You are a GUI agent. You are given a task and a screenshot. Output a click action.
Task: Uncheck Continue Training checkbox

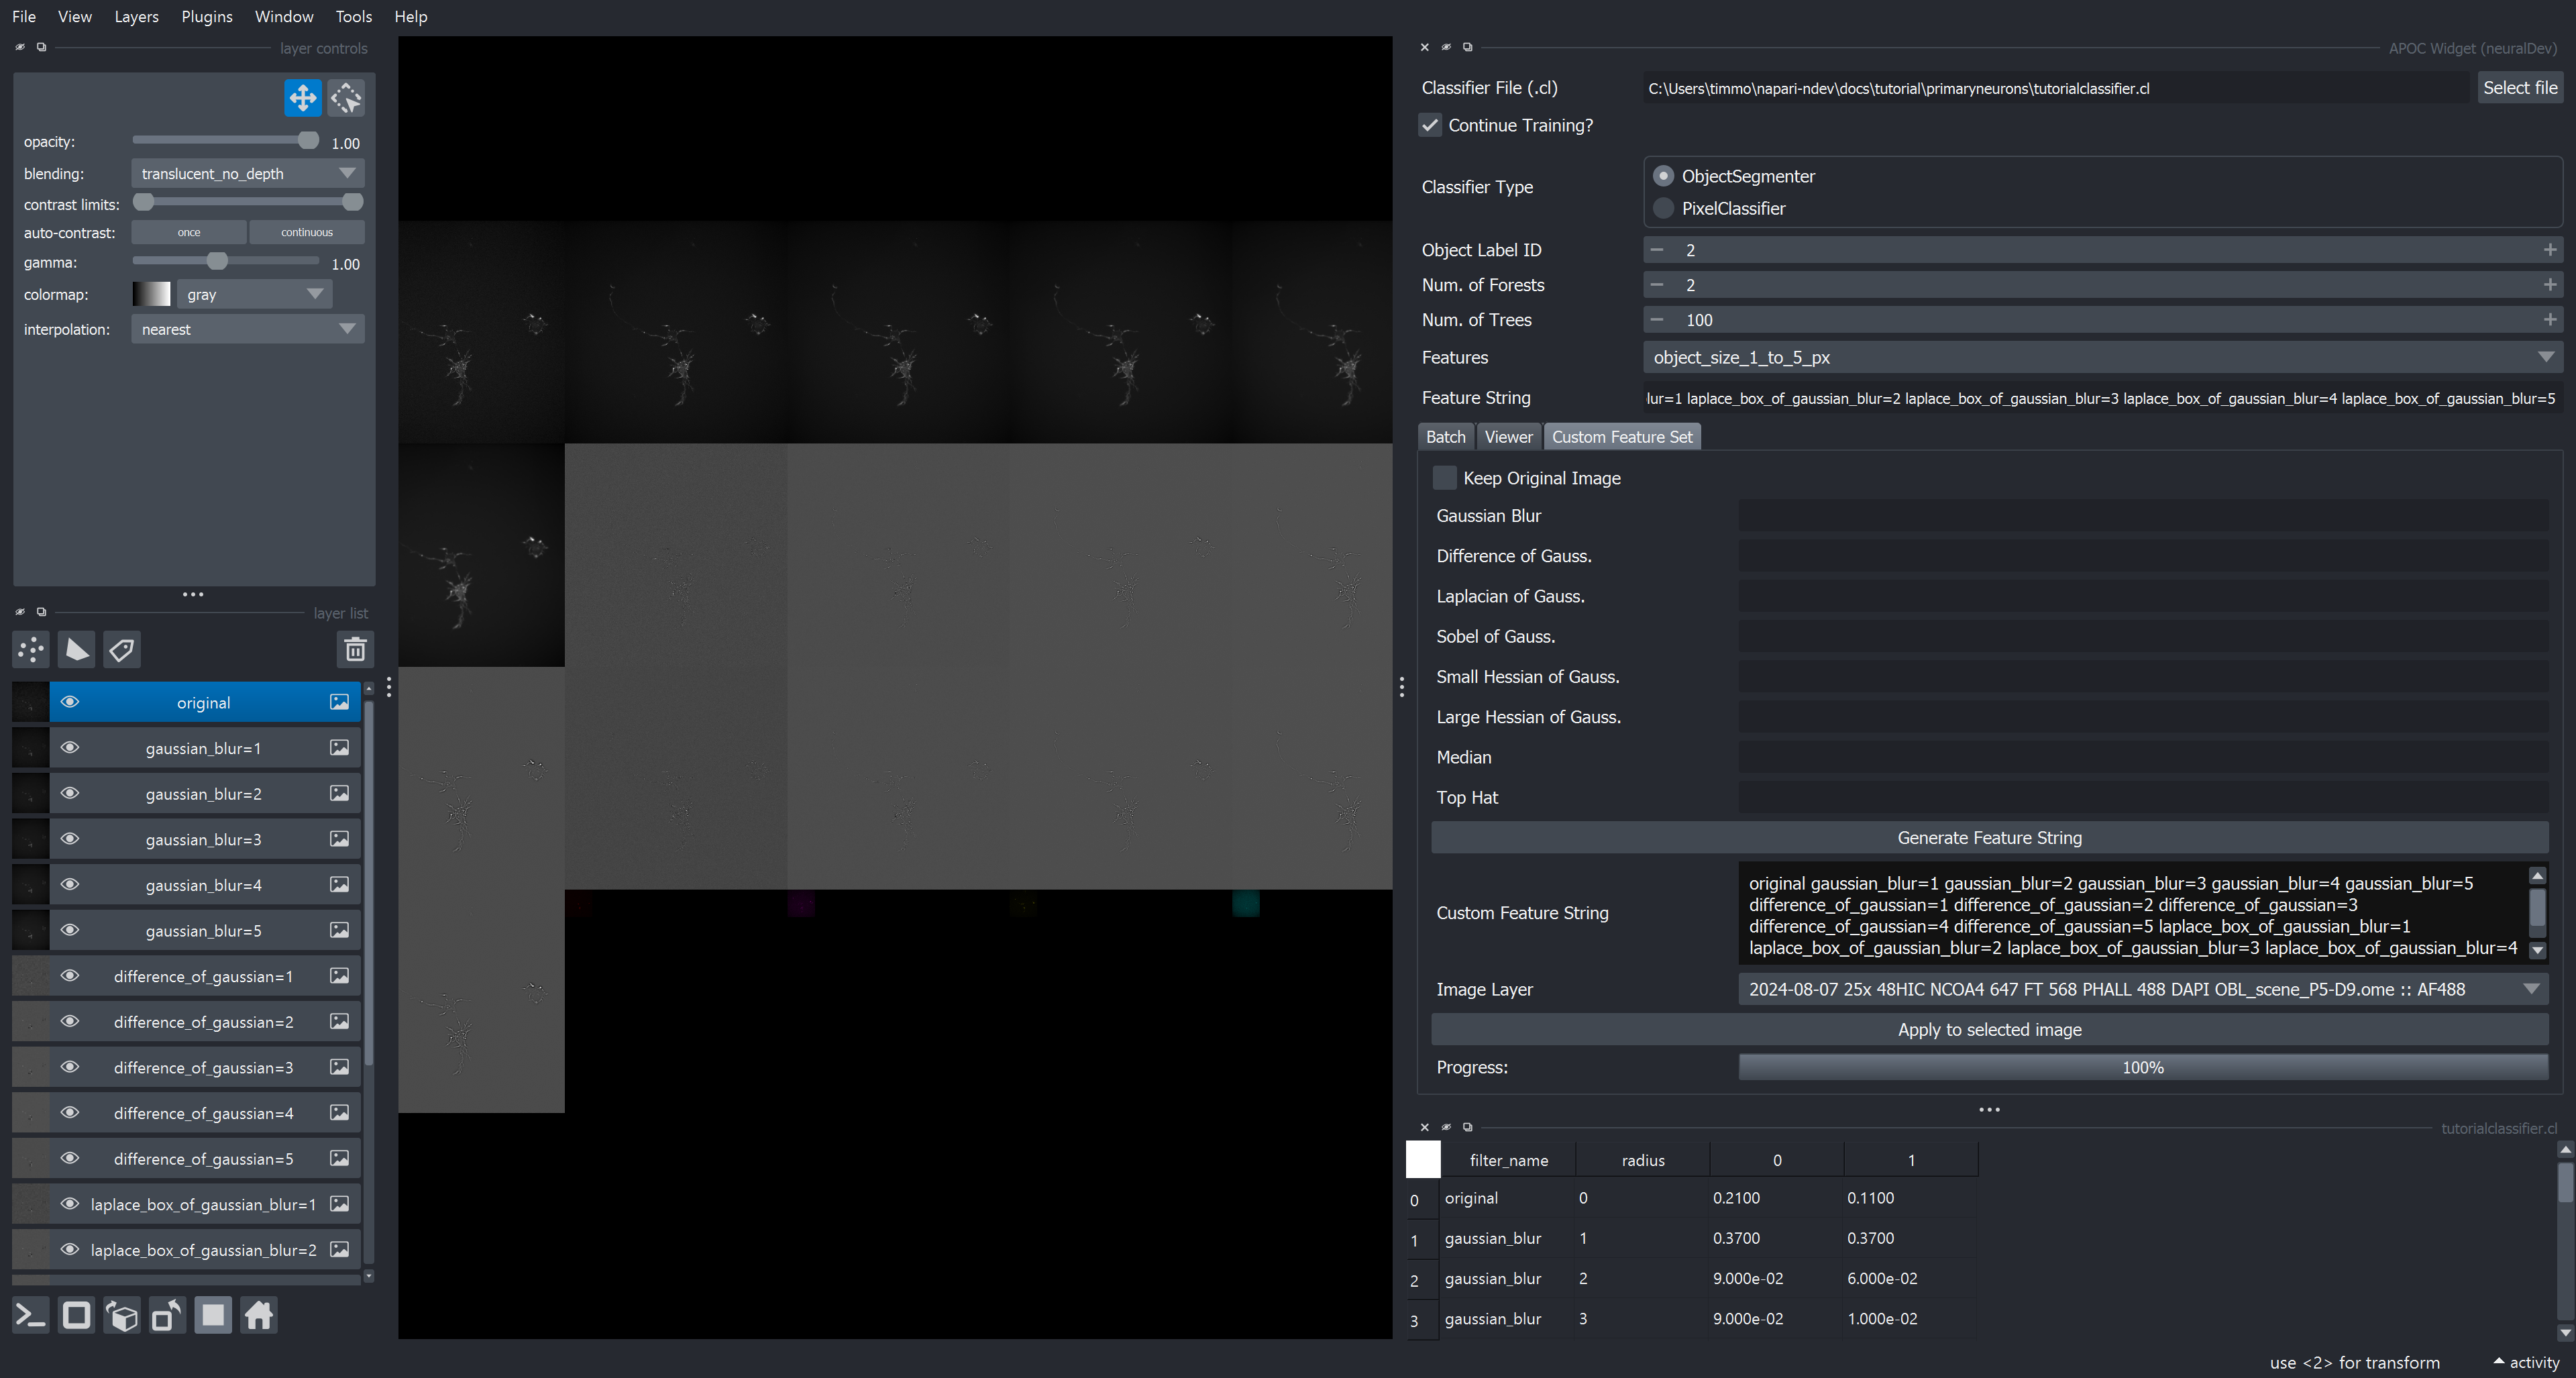point(1430,125)
